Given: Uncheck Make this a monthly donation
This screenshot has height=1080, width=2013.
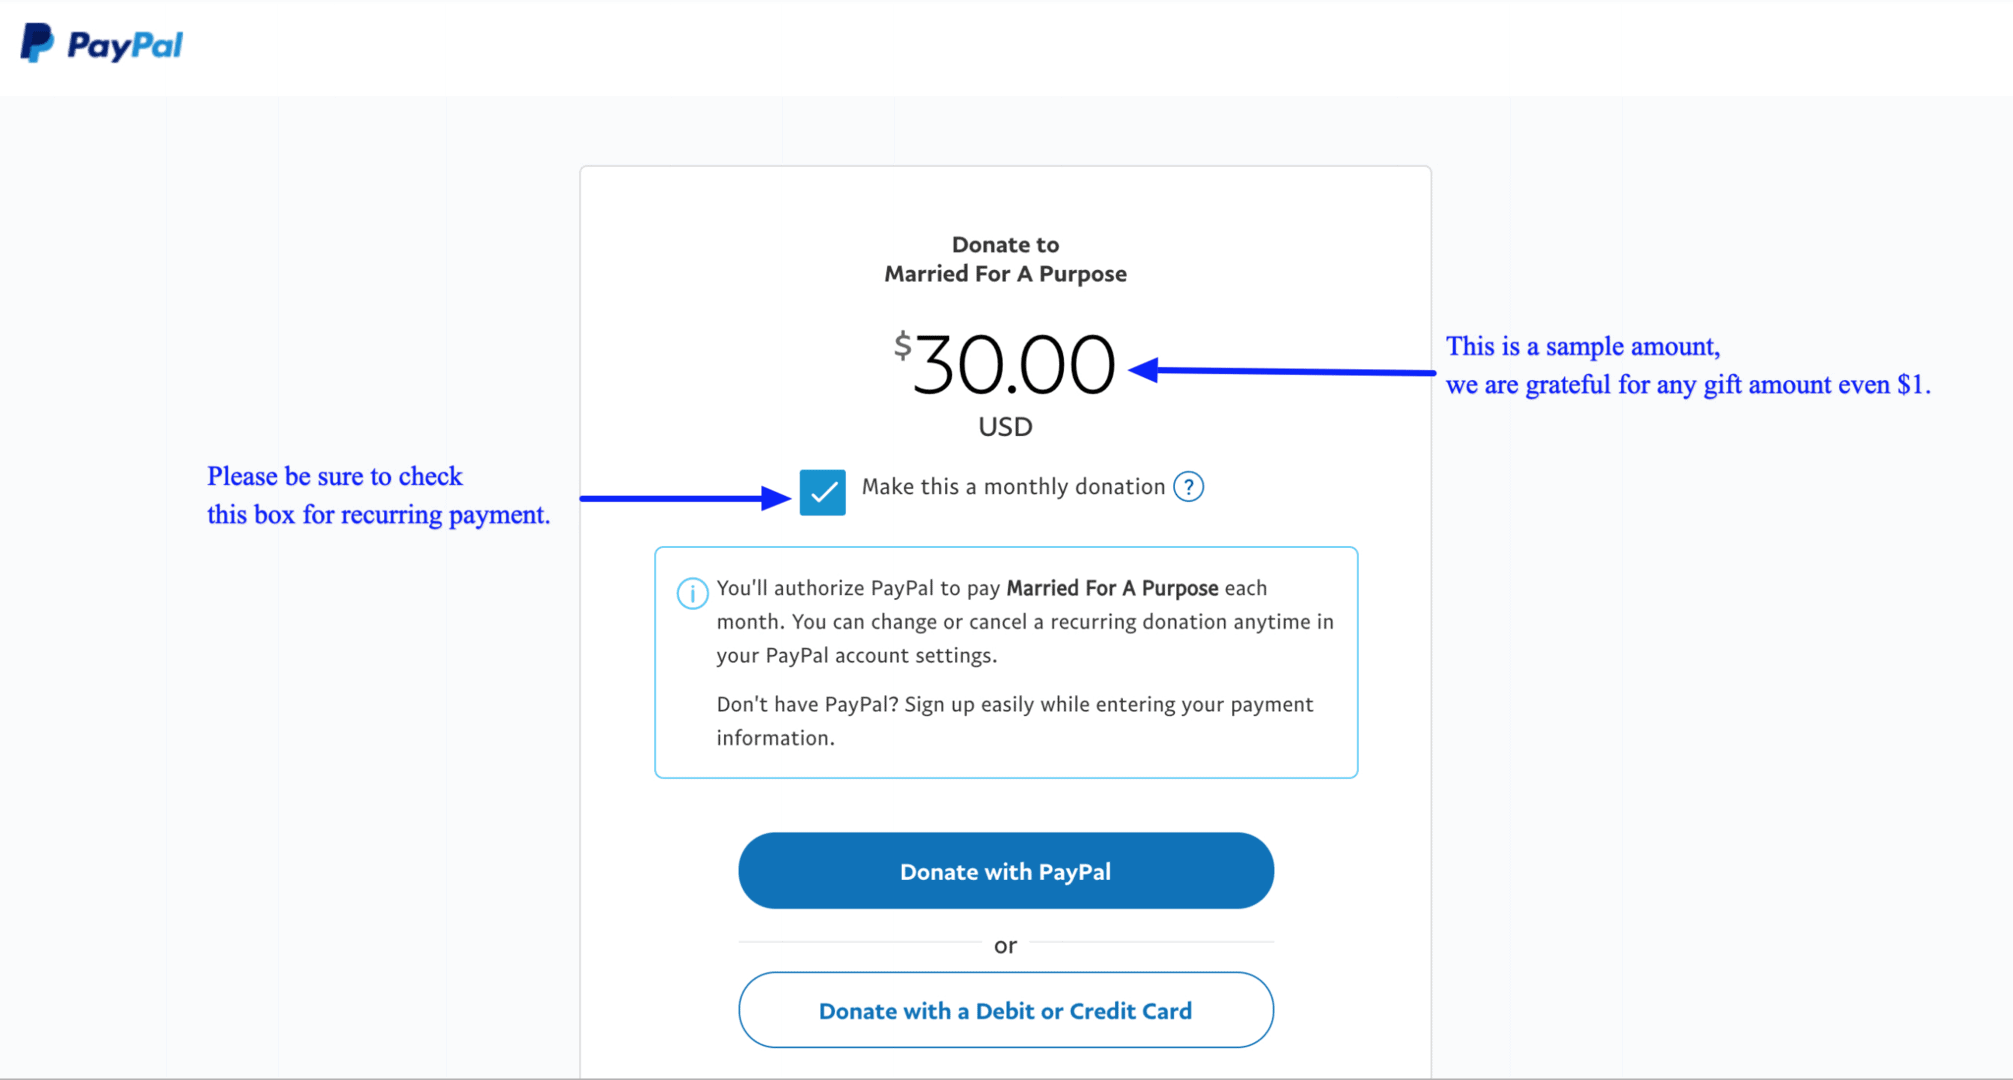Looking at the screenshot, I should pos(823,492).
